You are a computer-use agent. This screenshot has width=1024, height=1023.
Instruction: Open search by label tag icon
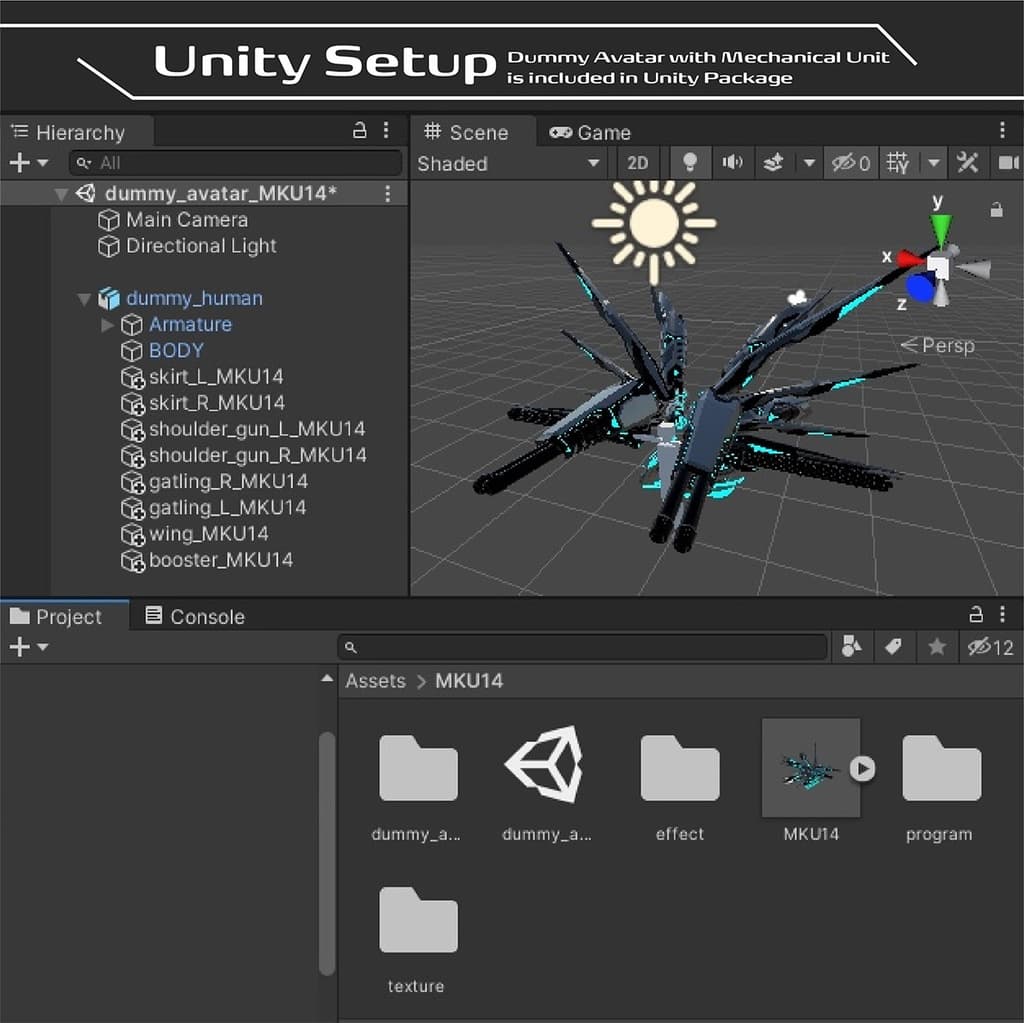click(893, 647)
